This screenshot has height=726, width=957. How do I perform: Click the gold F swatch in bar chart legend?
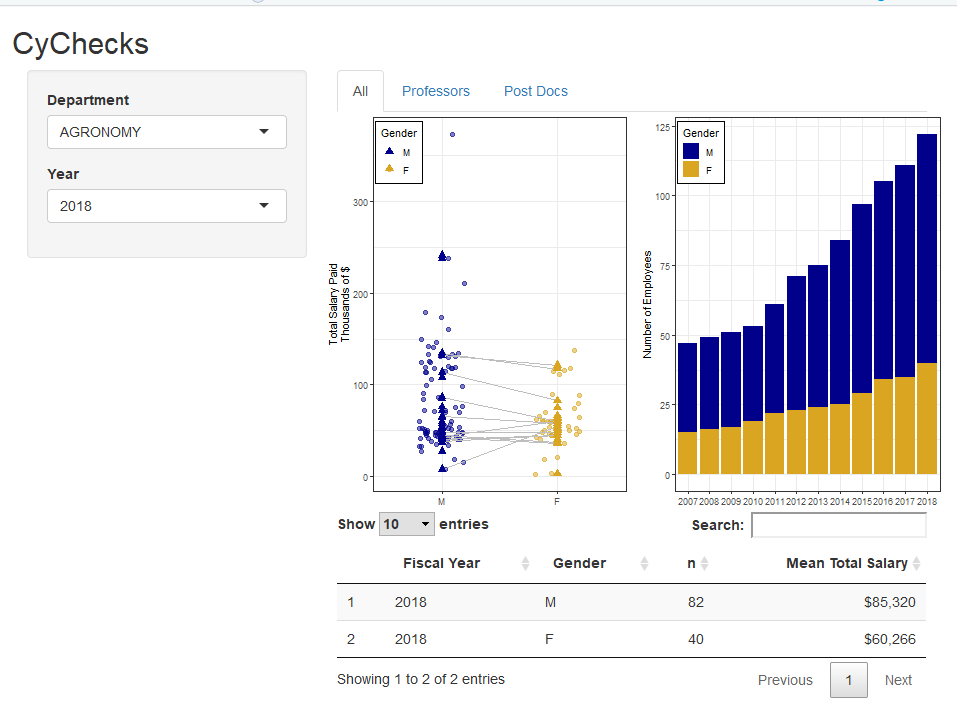point(691,170)
